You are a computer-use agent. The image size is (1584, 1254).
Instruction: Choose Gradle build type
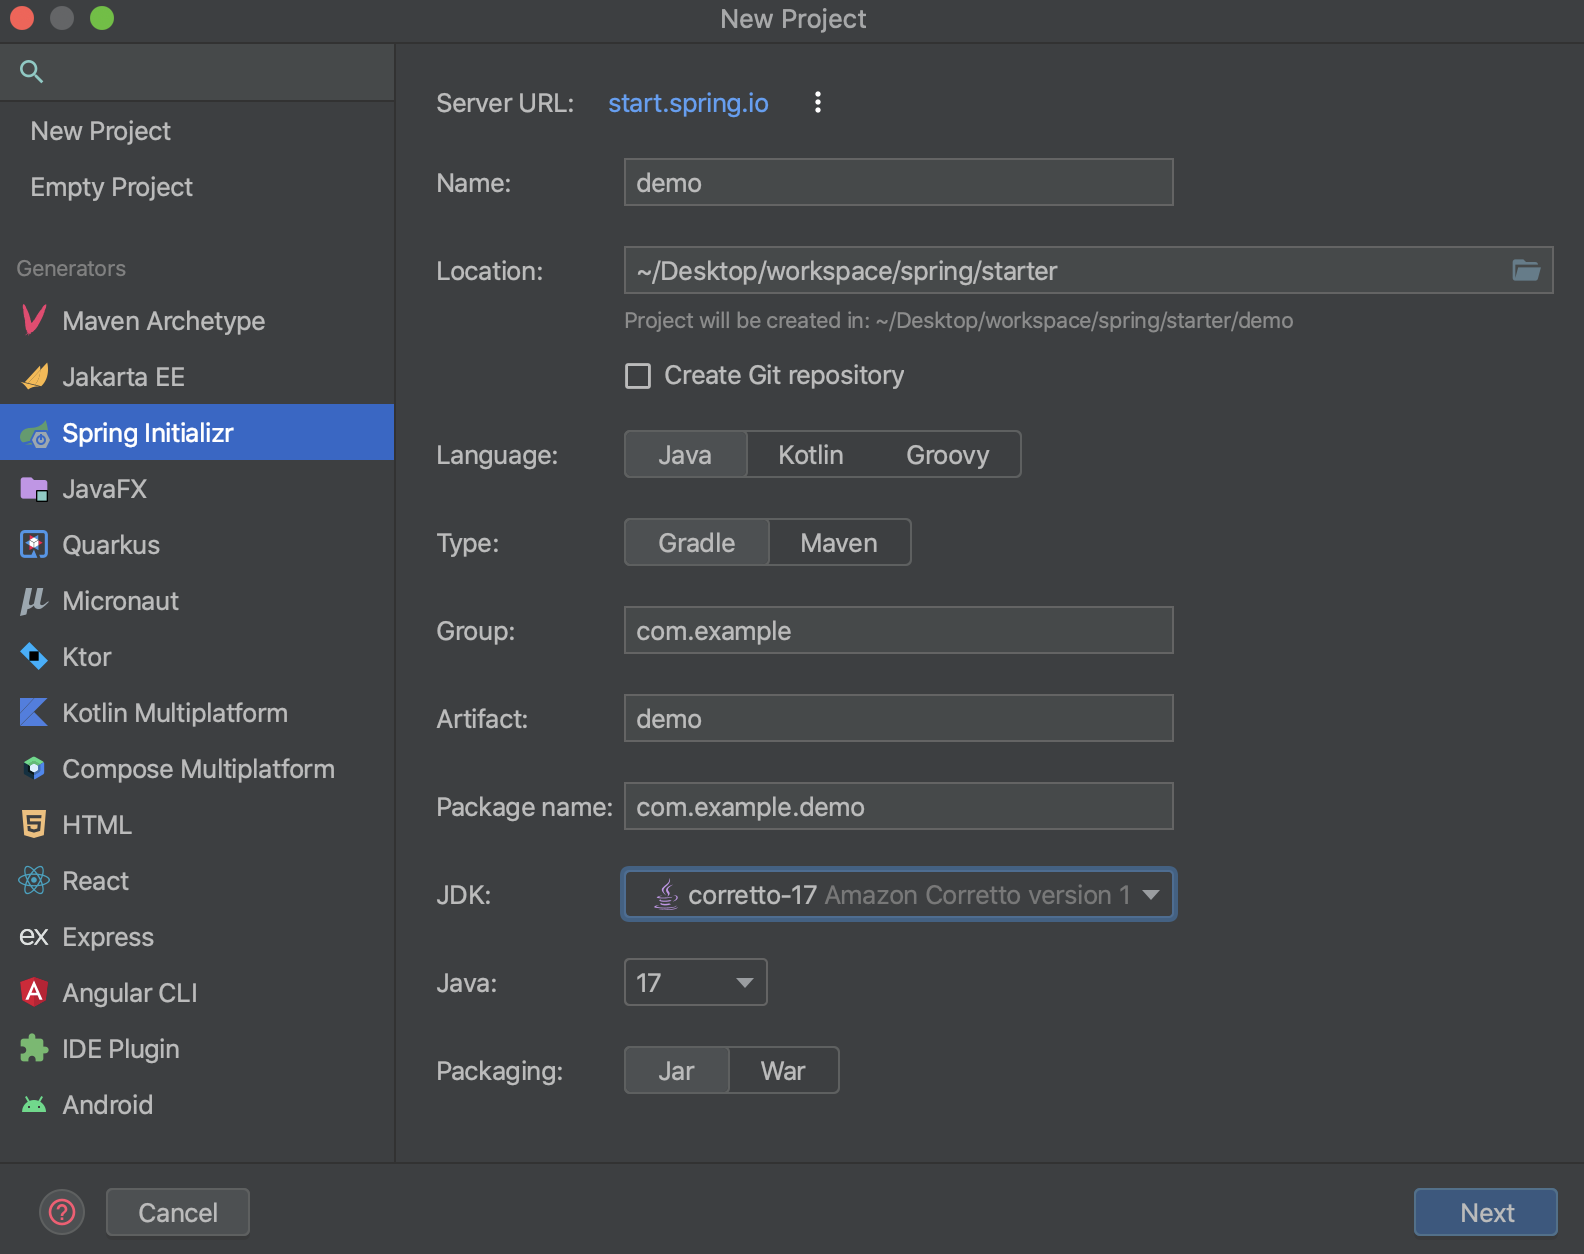[697, 543]
